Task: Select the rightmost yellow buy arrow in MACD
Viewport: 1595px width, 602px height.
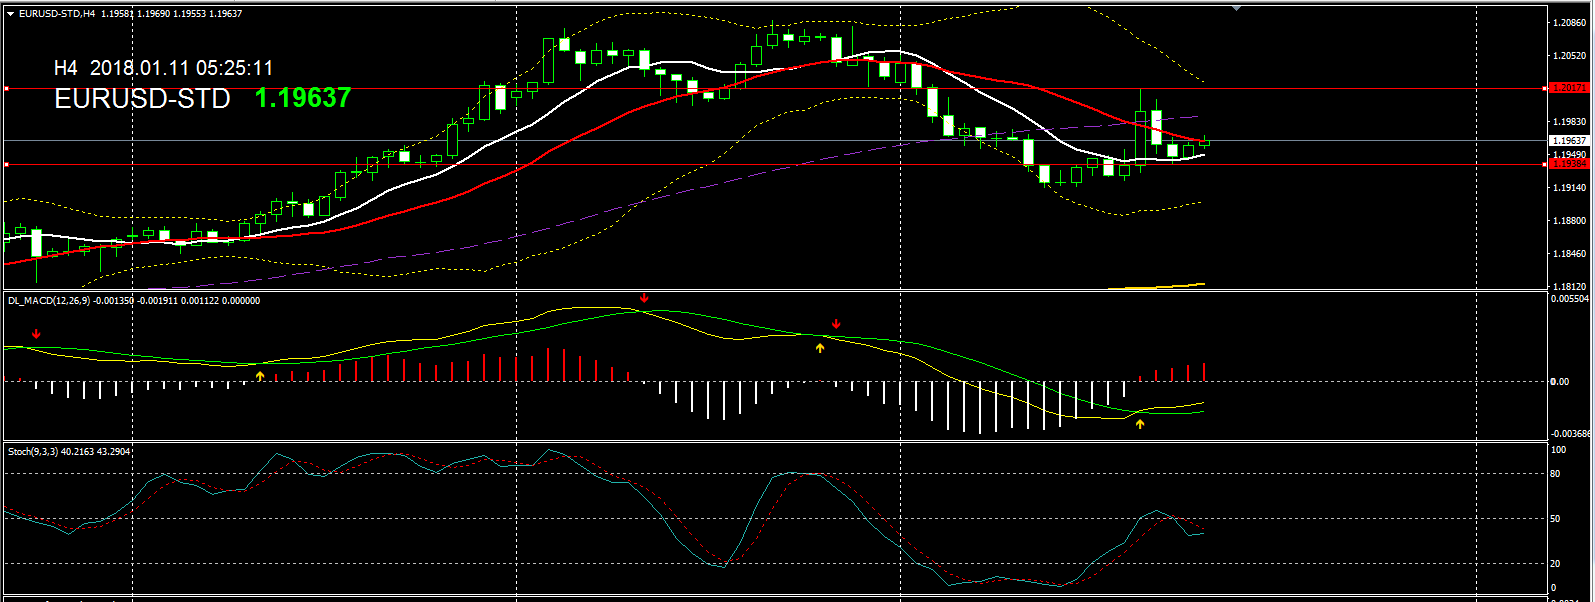Action: click(1140, 424)
